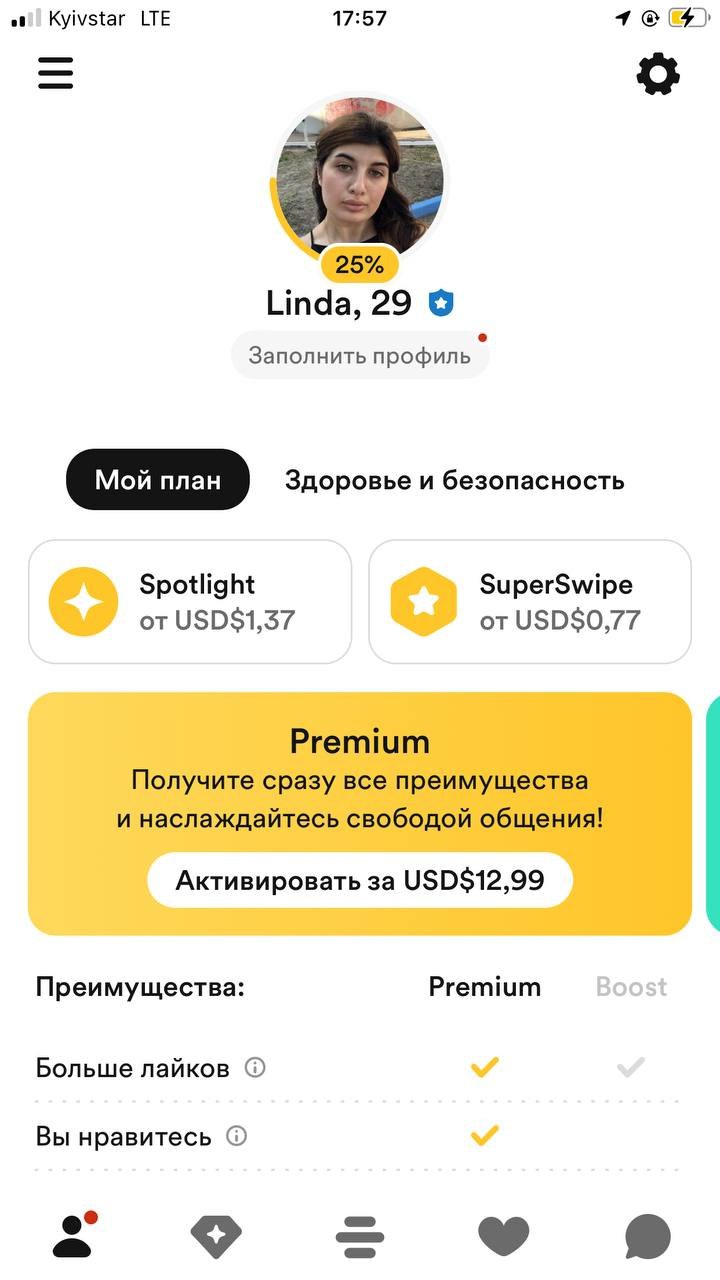Viewport: 720px width, 1280px height.
Task: Tap the 25% profile completion badge
Action: 359,265
